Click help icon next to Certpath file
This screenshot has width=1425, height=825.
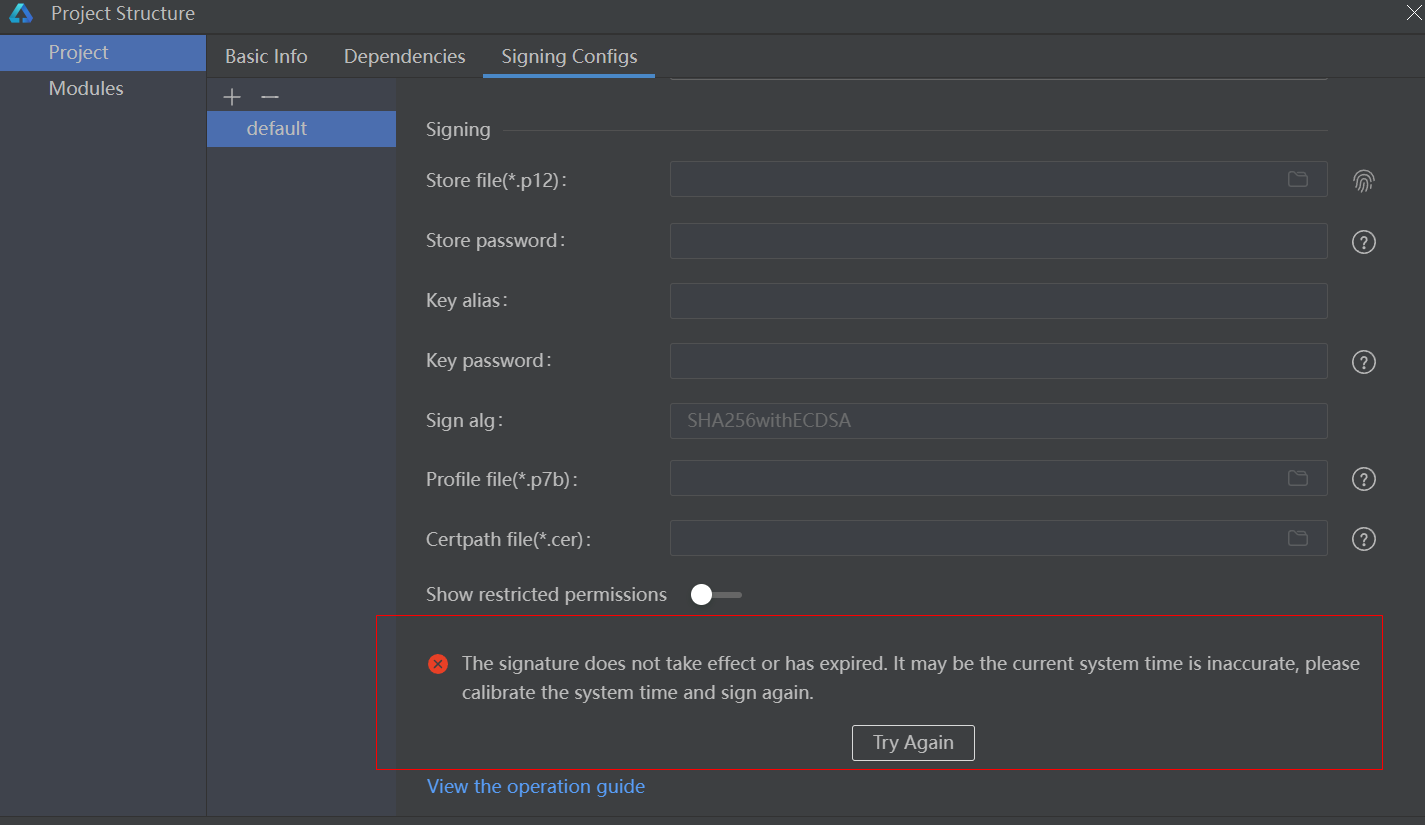click(x=1363, y=539)
